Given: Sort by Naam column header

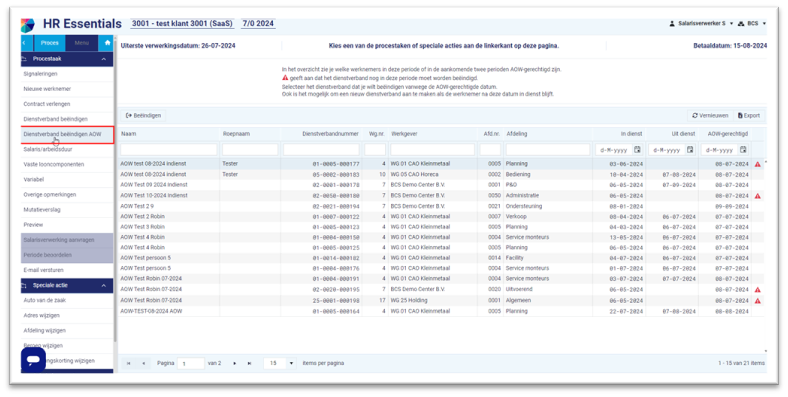Looking at the screenshot, I should (129, 134).
